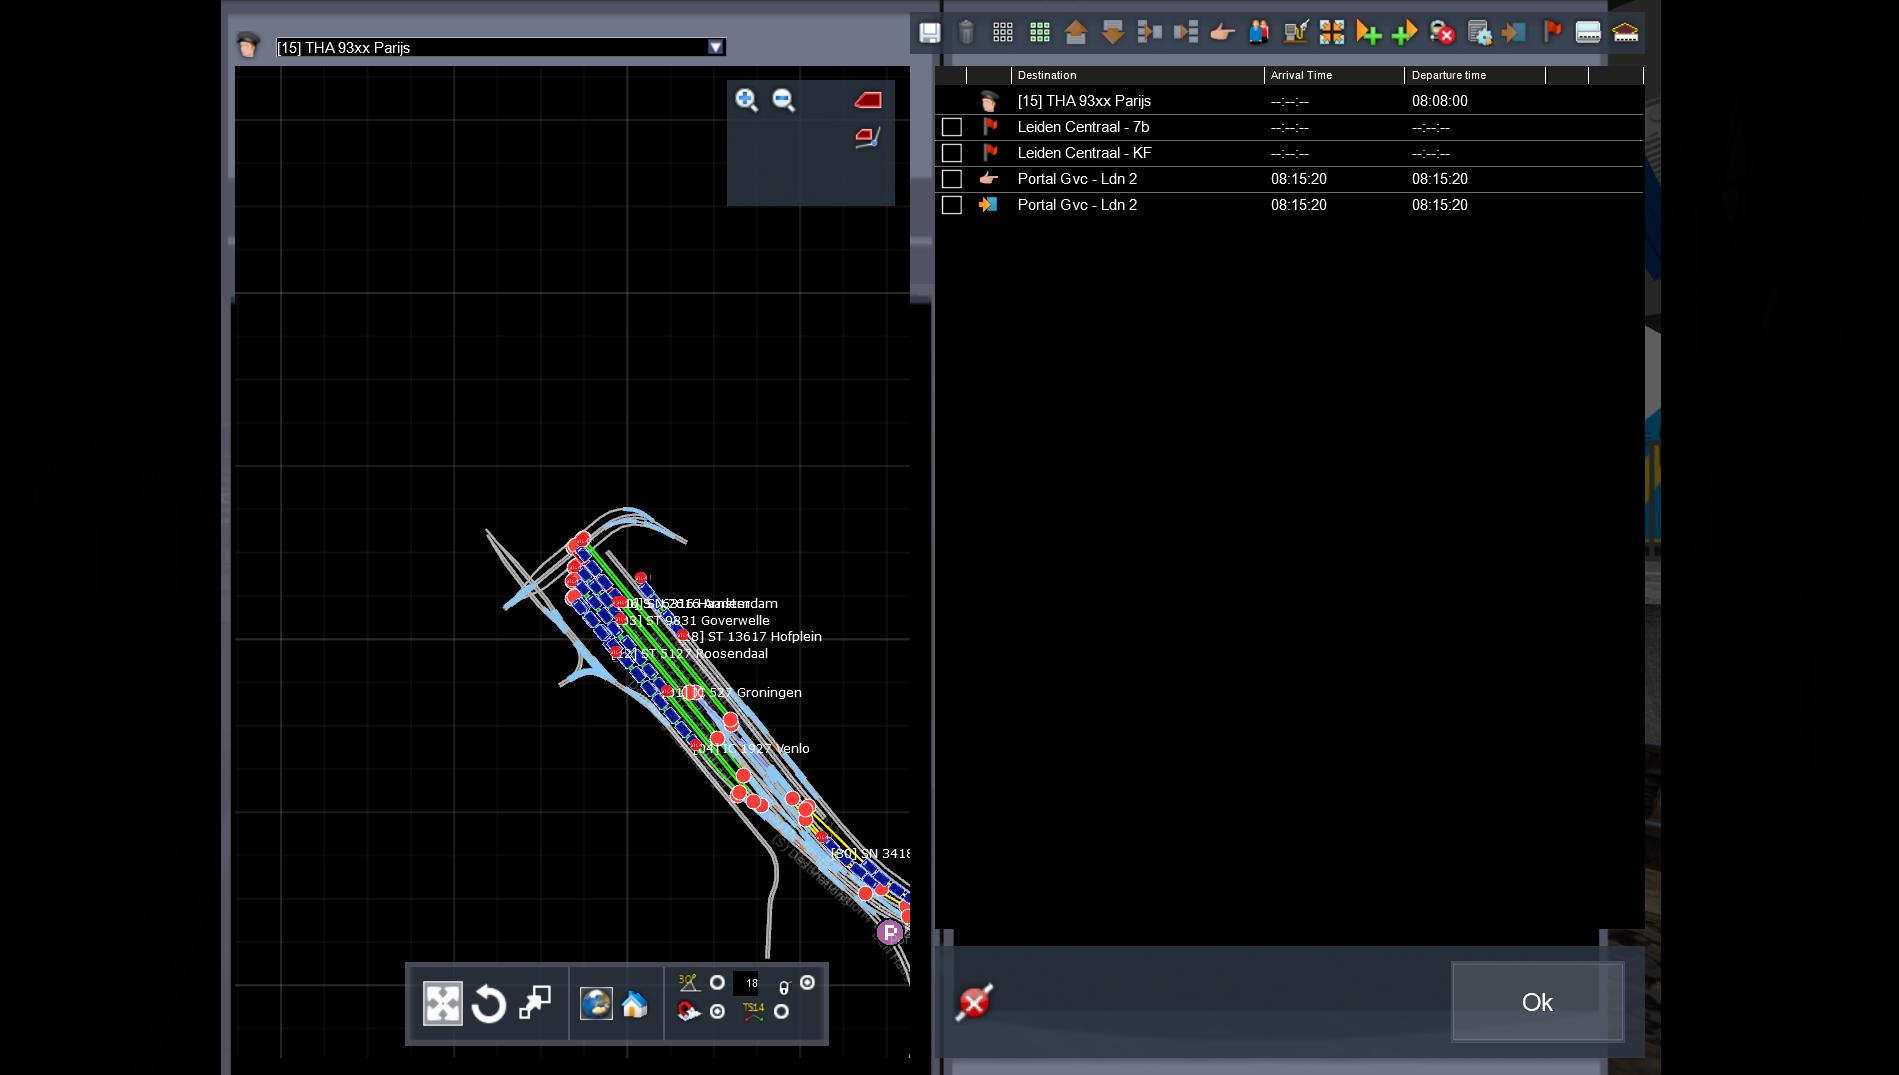Zoom out on the 2D map
Screen dimensions: 1899x1075
point(784,100)
